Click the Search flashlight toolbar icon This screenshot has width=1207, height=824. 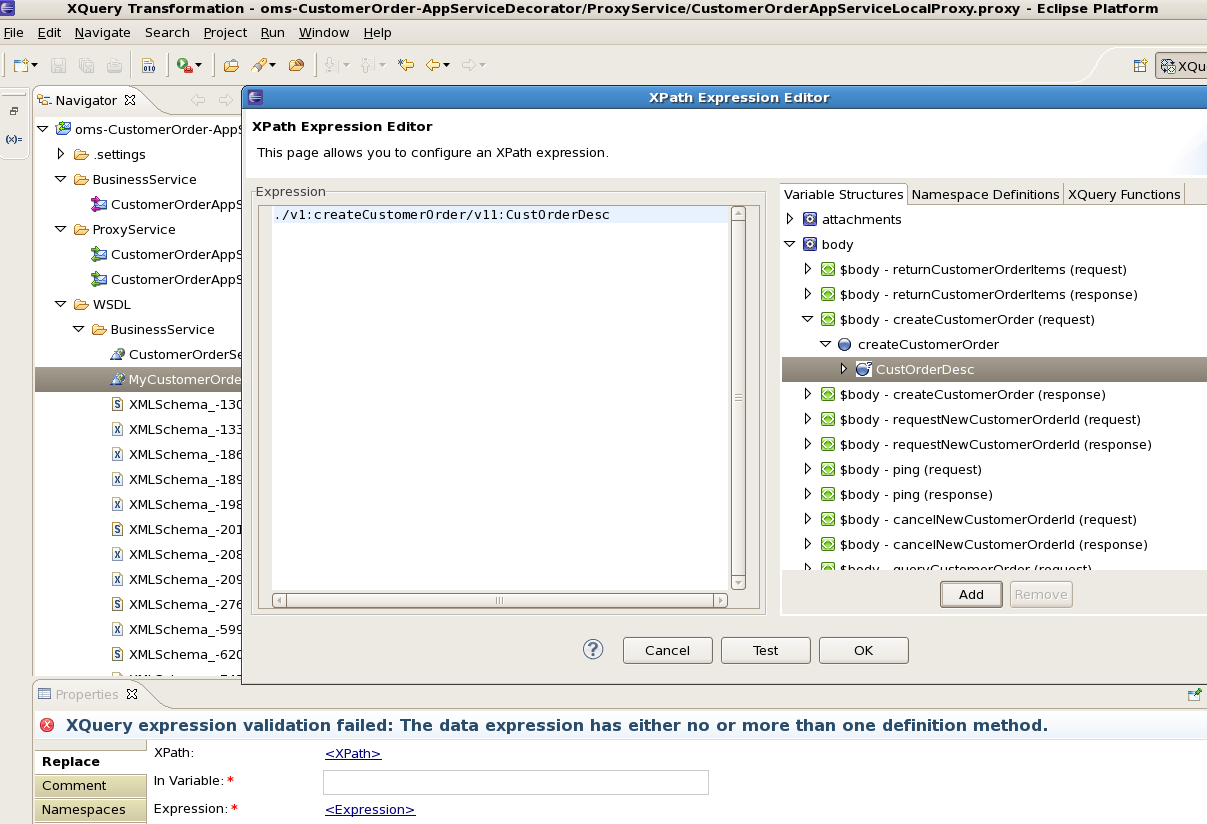click(x=259, y=66)
